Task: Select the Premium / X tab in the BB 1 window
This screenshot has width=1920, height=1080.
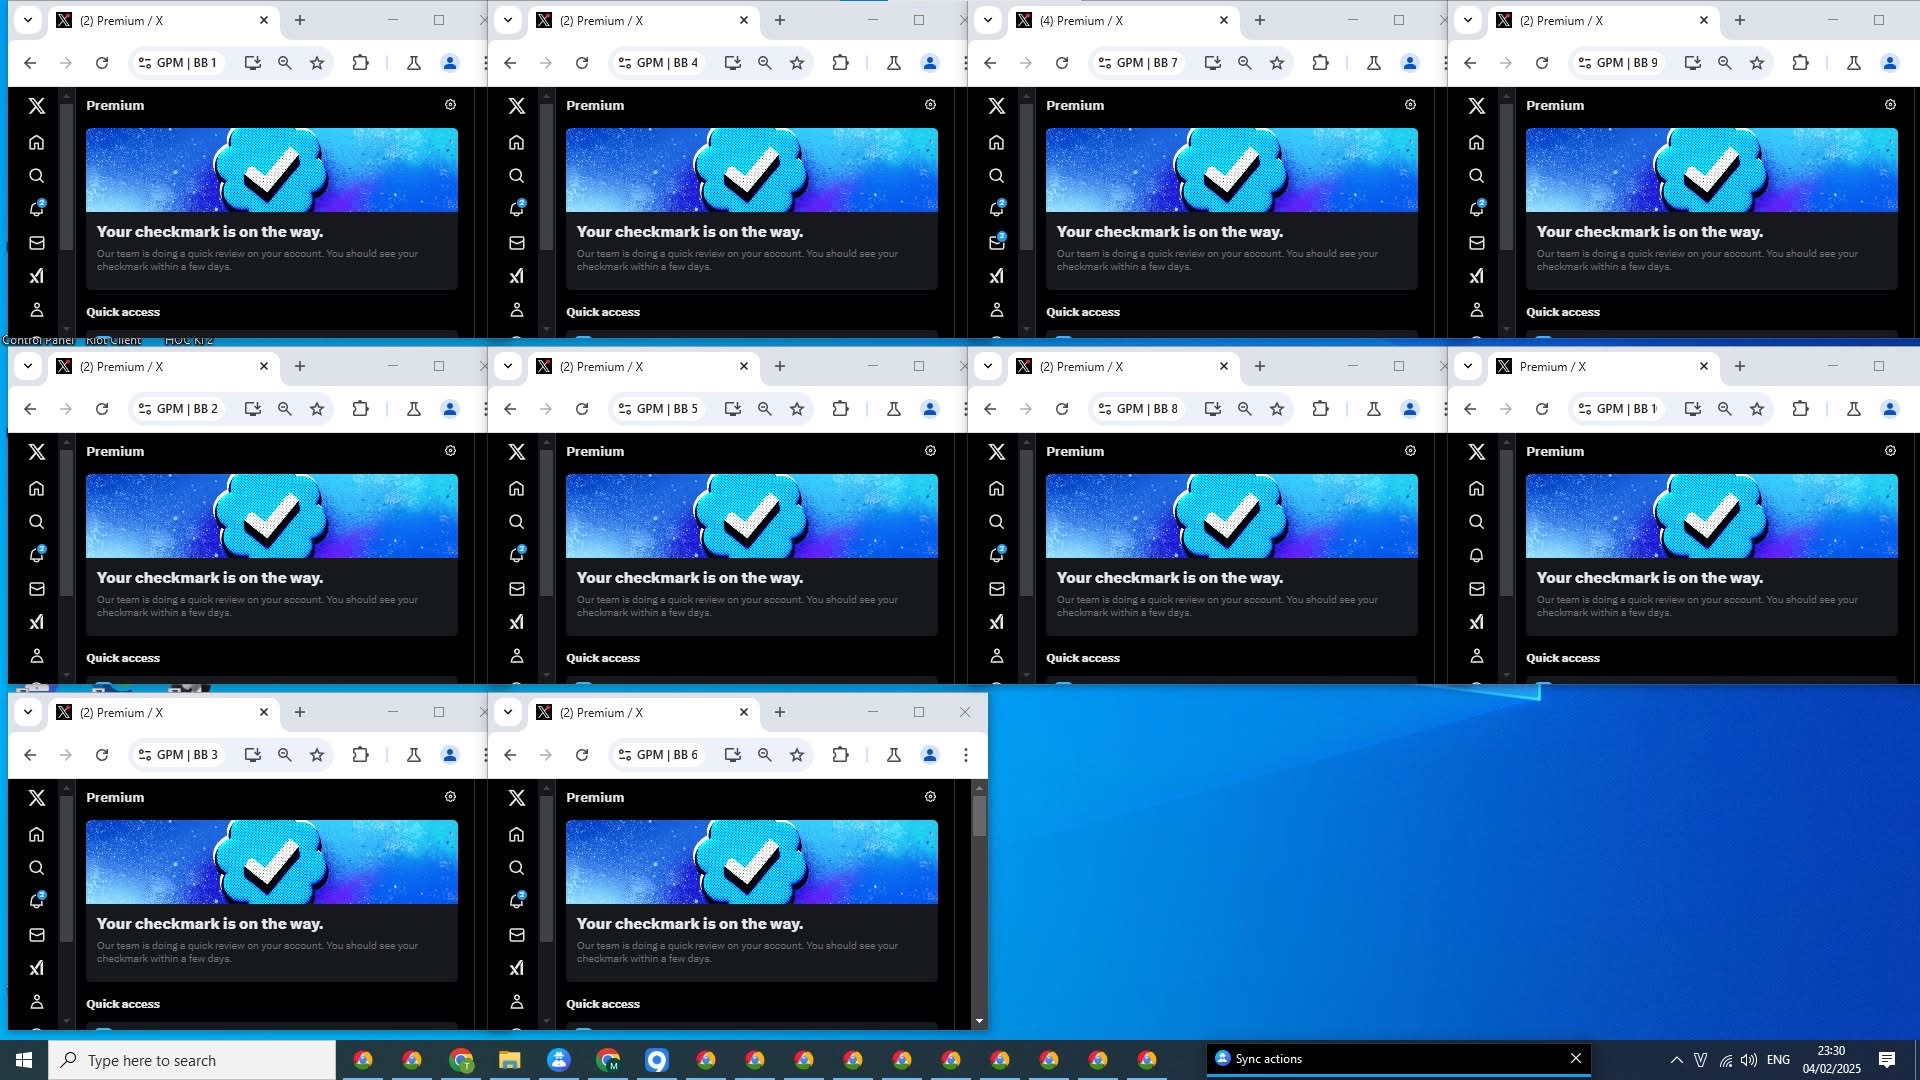Action: pos(163,20)
